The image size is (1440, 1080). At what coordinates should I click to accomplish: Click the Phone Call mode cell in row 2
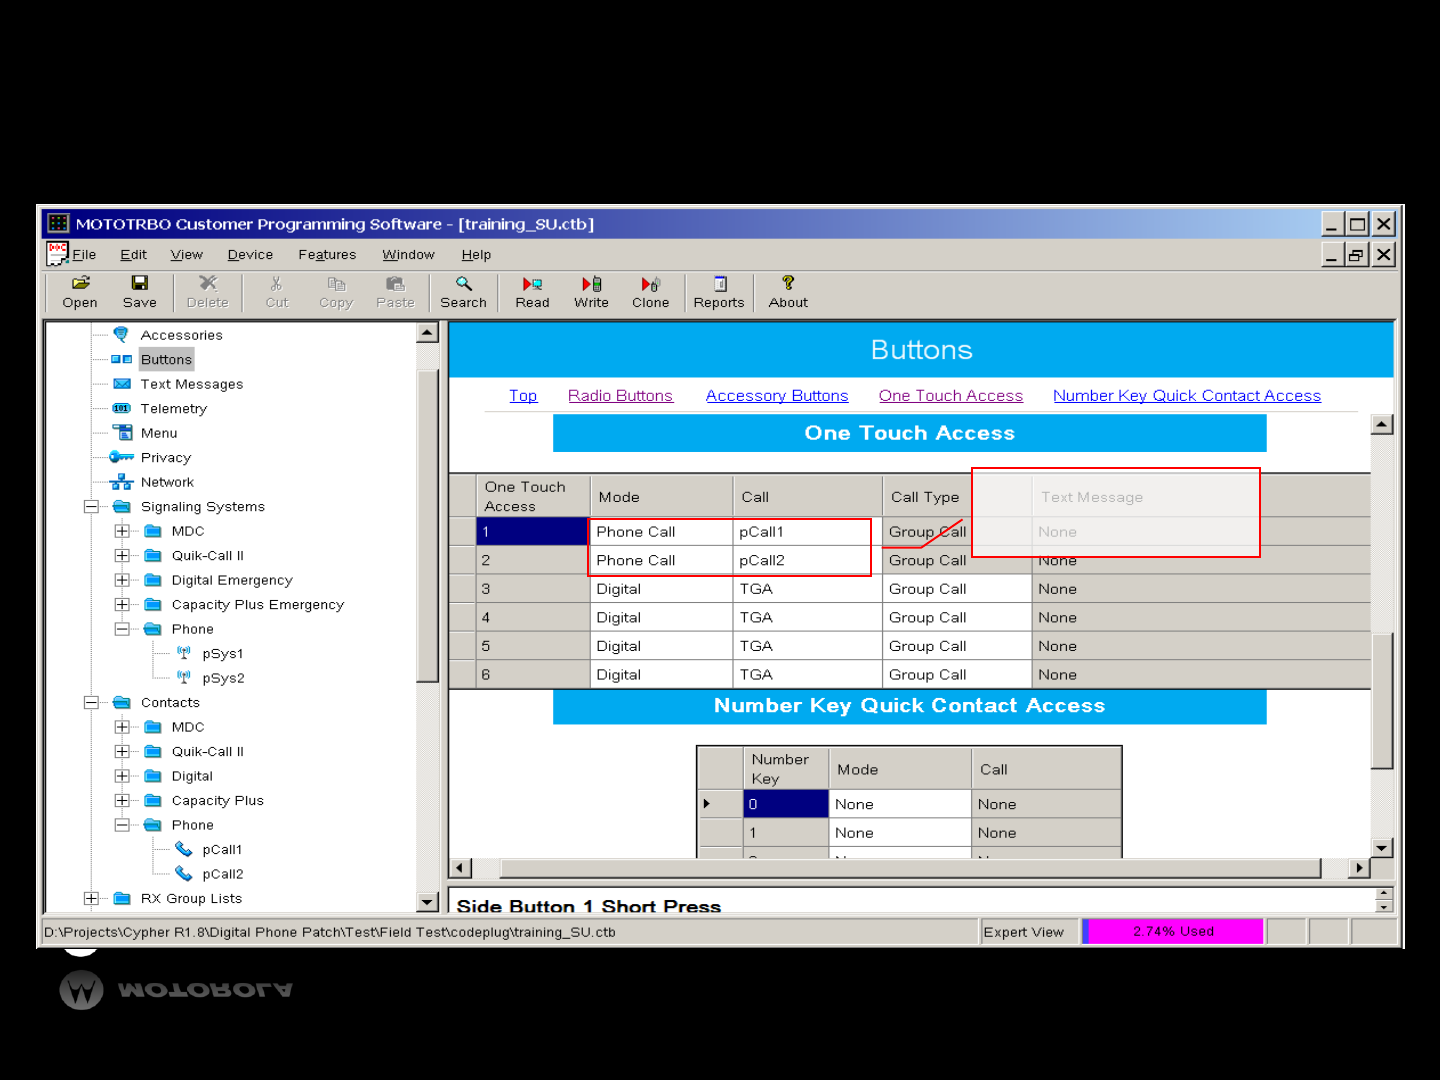662,560
